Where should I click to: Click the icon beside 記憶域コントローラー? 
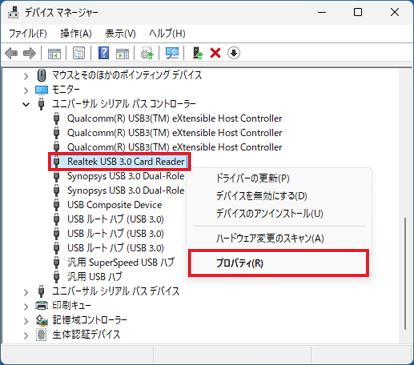click(x=42, y=320)
